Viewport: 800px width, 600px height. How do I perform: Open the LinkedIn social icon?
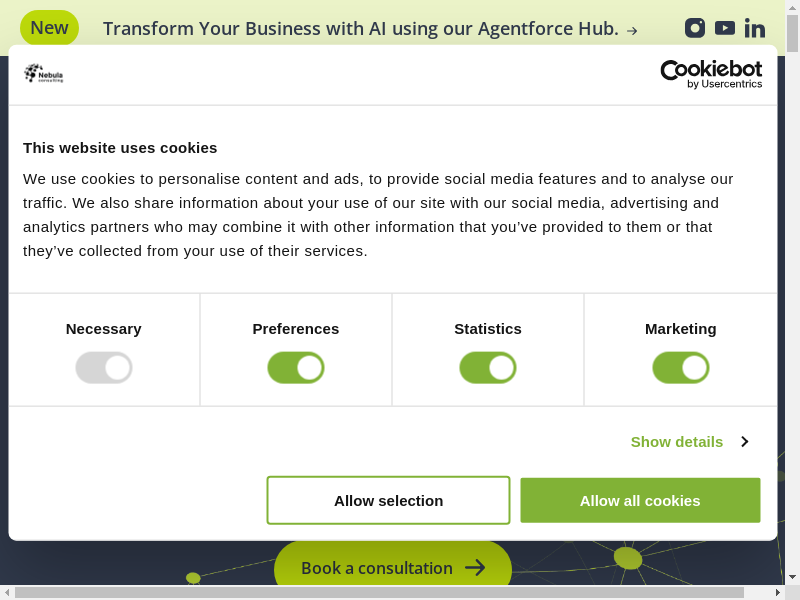pos(755,28)
